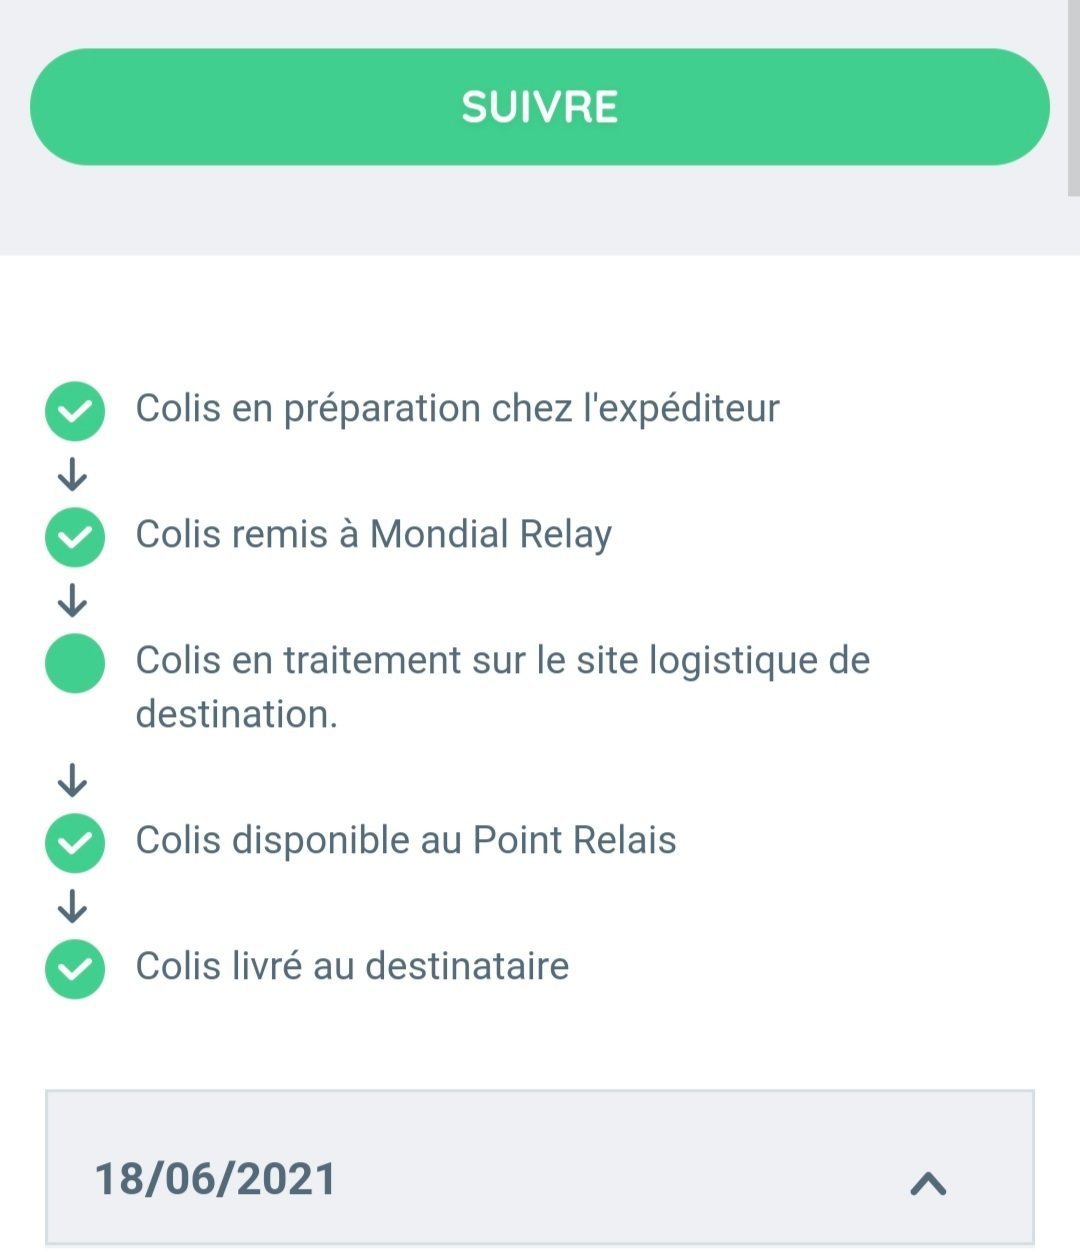
Task: Click the 18/06/2021 date header
Action: 215,1179
